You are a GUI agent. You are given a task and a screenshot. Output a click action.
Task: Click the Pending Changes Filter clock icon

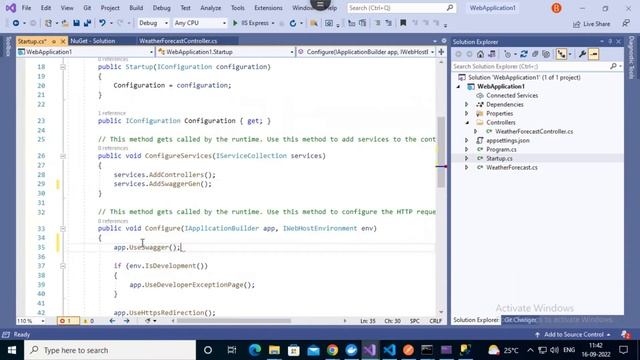click(x=507, y=54)
